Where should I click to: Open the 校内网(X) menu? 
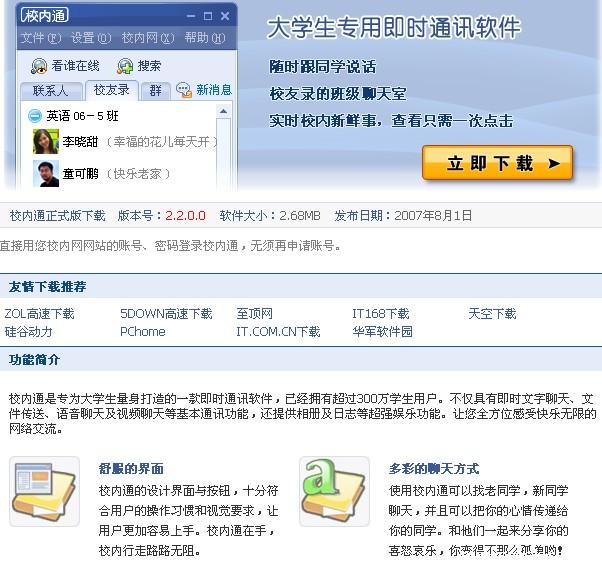pyautogui.click(x=148, y=38)
